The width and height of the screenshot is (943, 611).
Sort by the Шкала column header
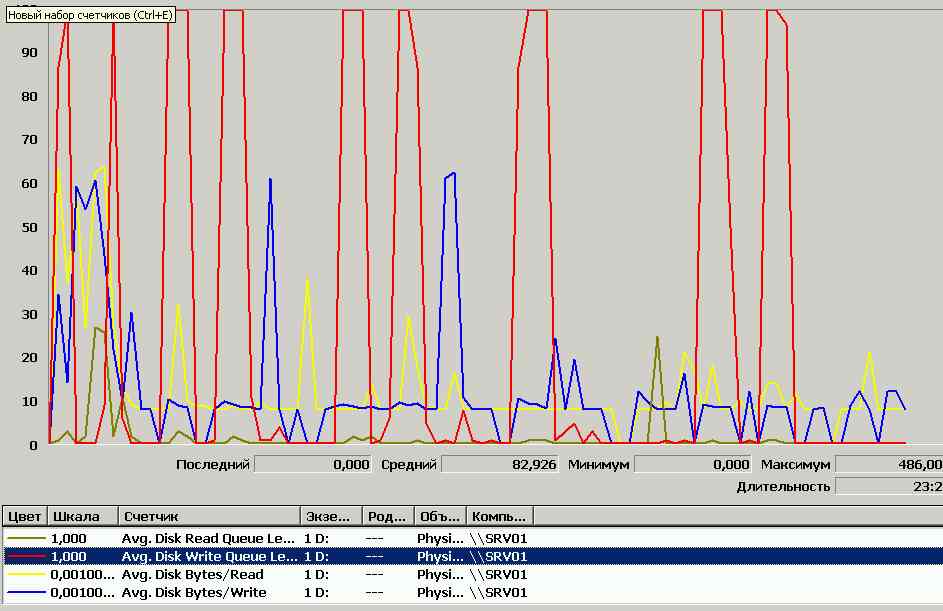point(82,516)
